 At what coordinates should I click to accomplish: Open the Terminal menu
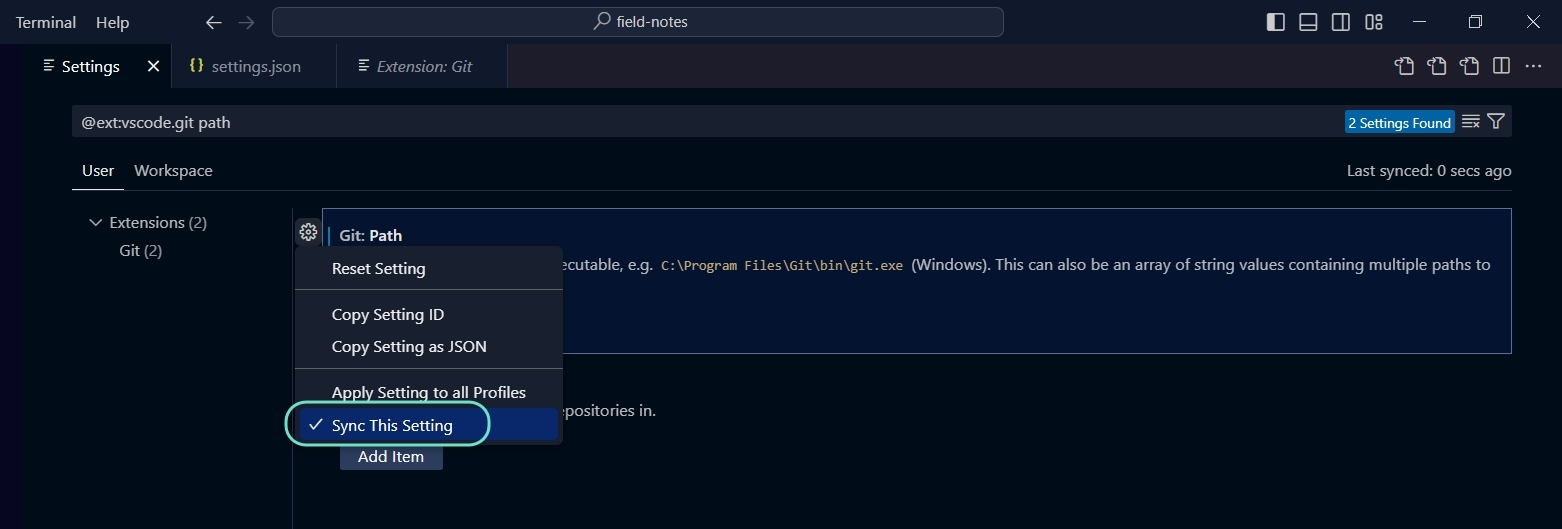pos(46,22)
